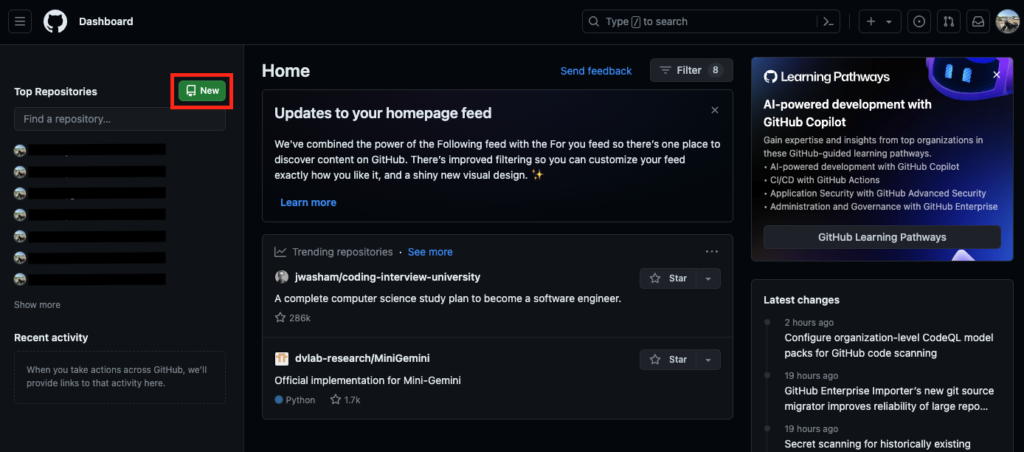Viewport: 1024px width, 452px height.
Task: Expand the create-new dropdown arrow
Action: [x=889, y=22]
